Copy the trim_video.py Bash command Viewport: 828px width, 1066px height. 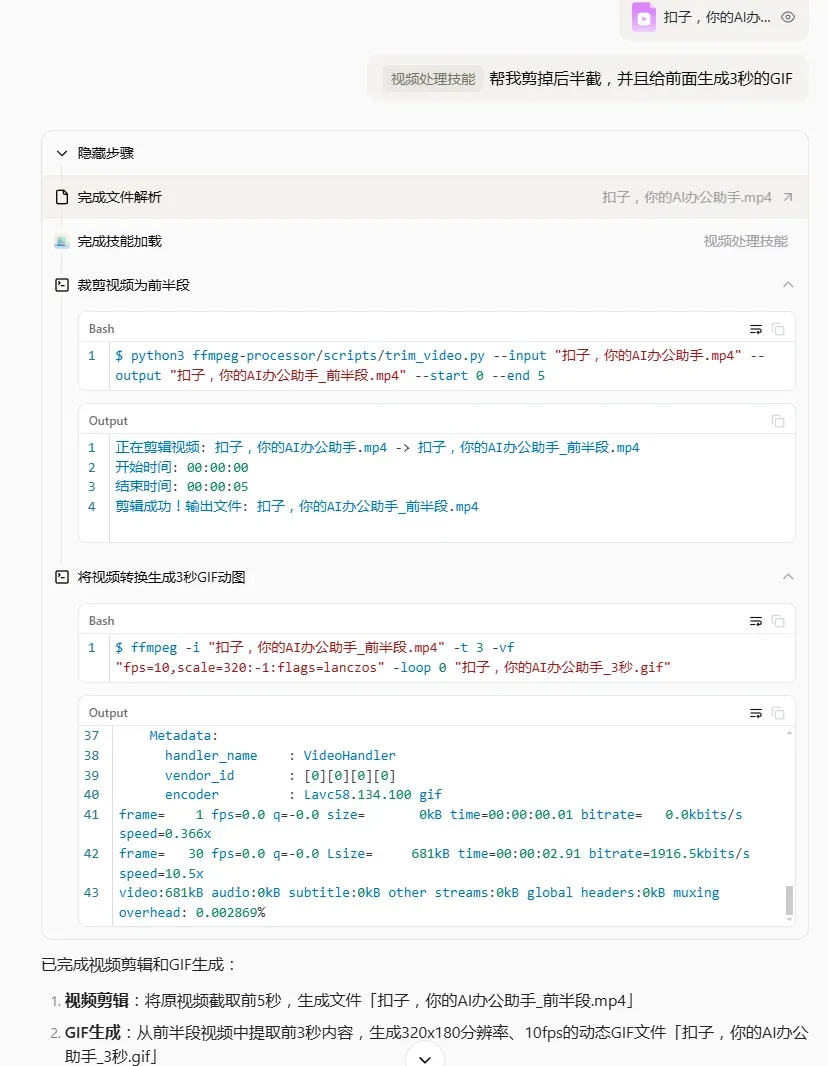click(x=778, y=329)
